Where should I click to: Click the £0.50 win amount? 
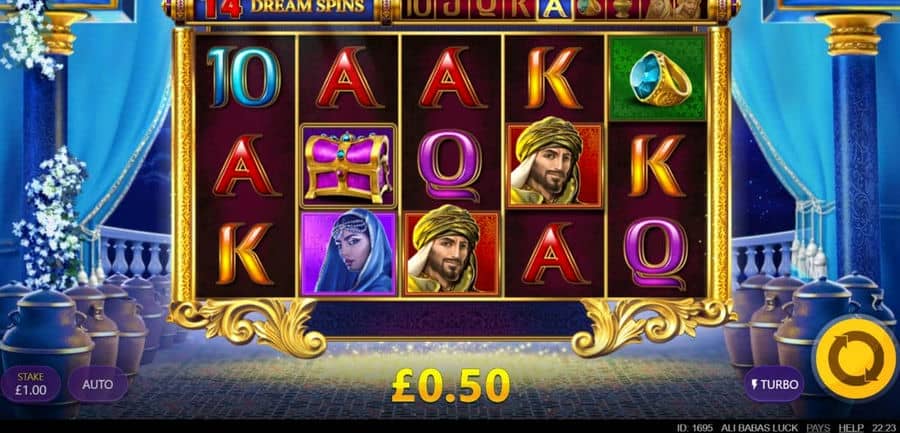(x=451, y=386)
